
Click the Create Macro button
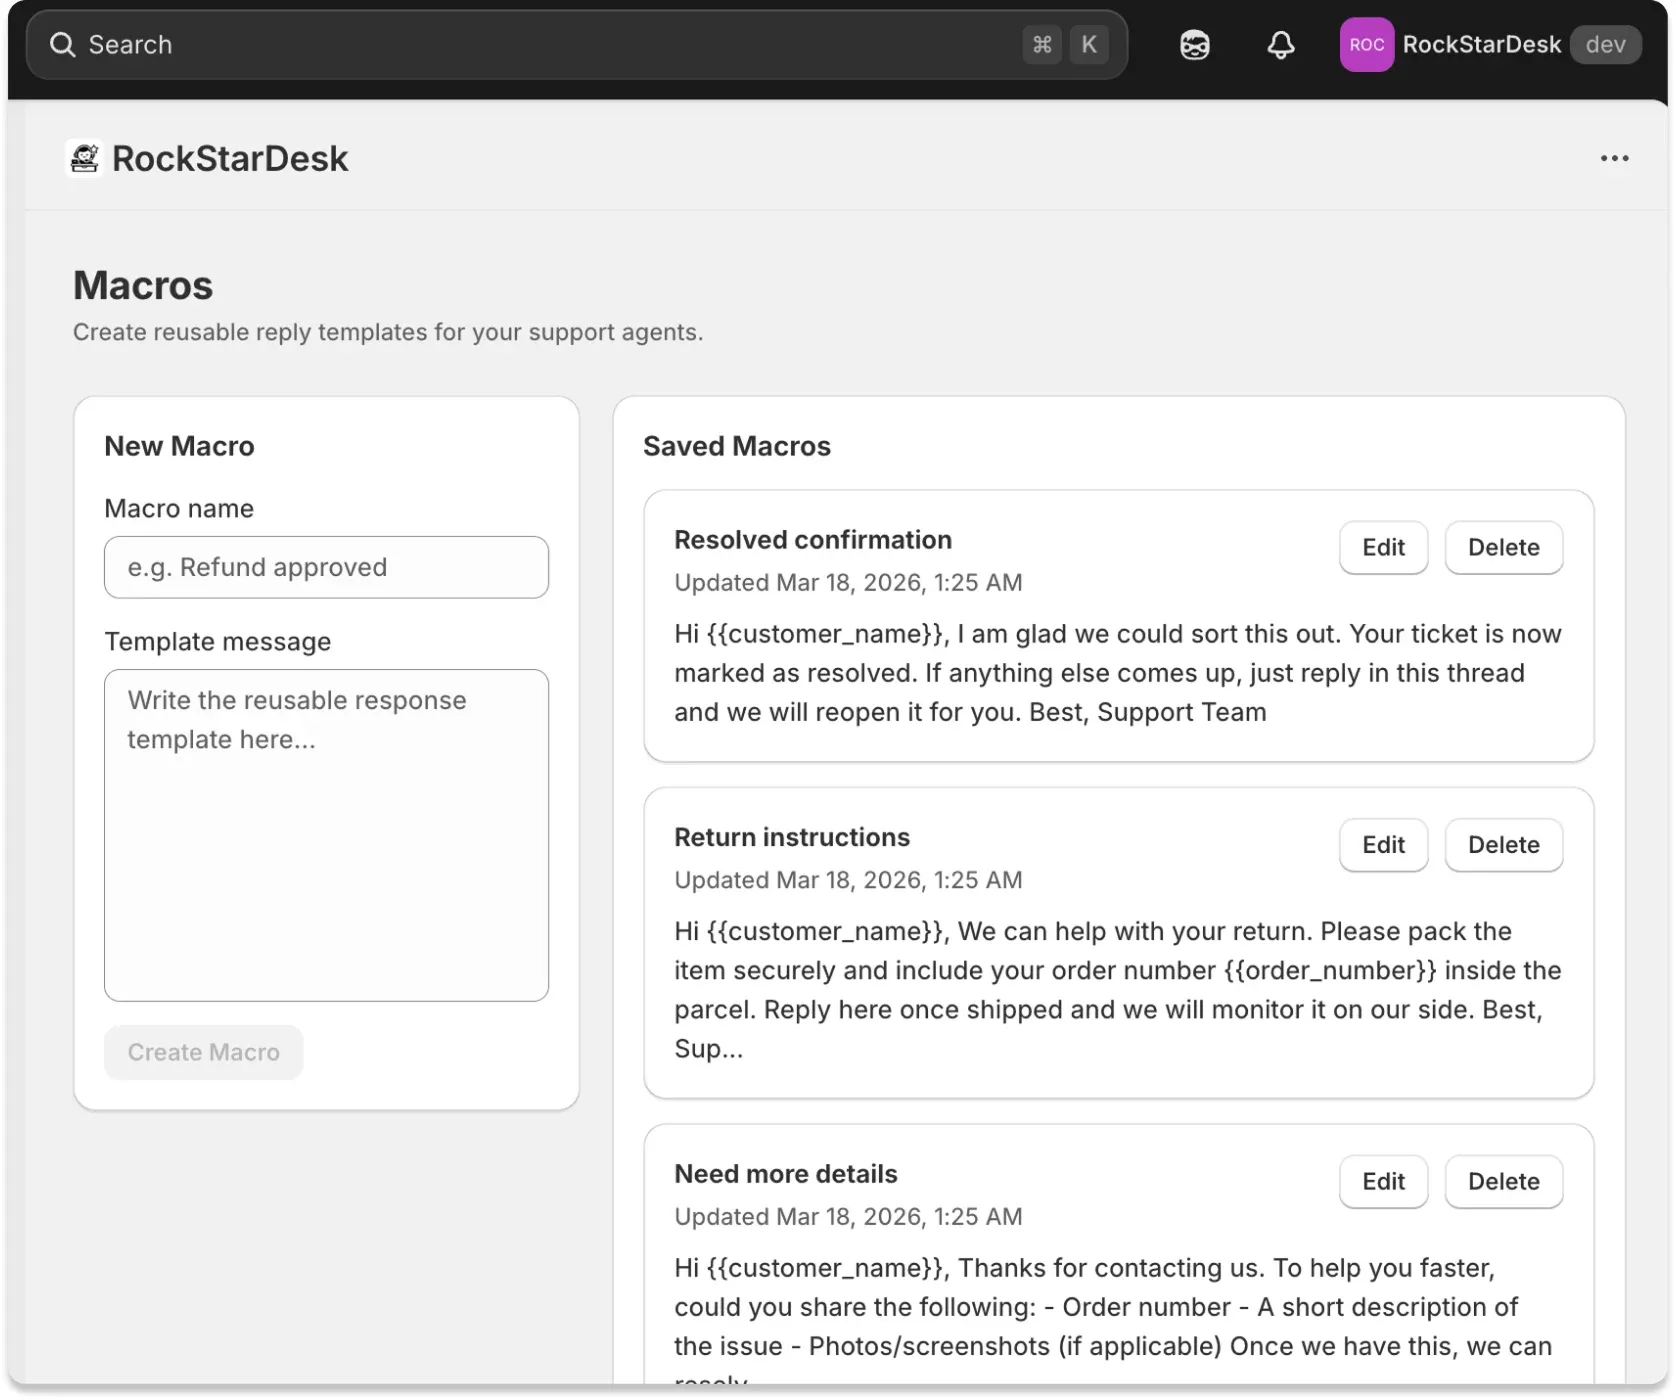click(203, 1052)
